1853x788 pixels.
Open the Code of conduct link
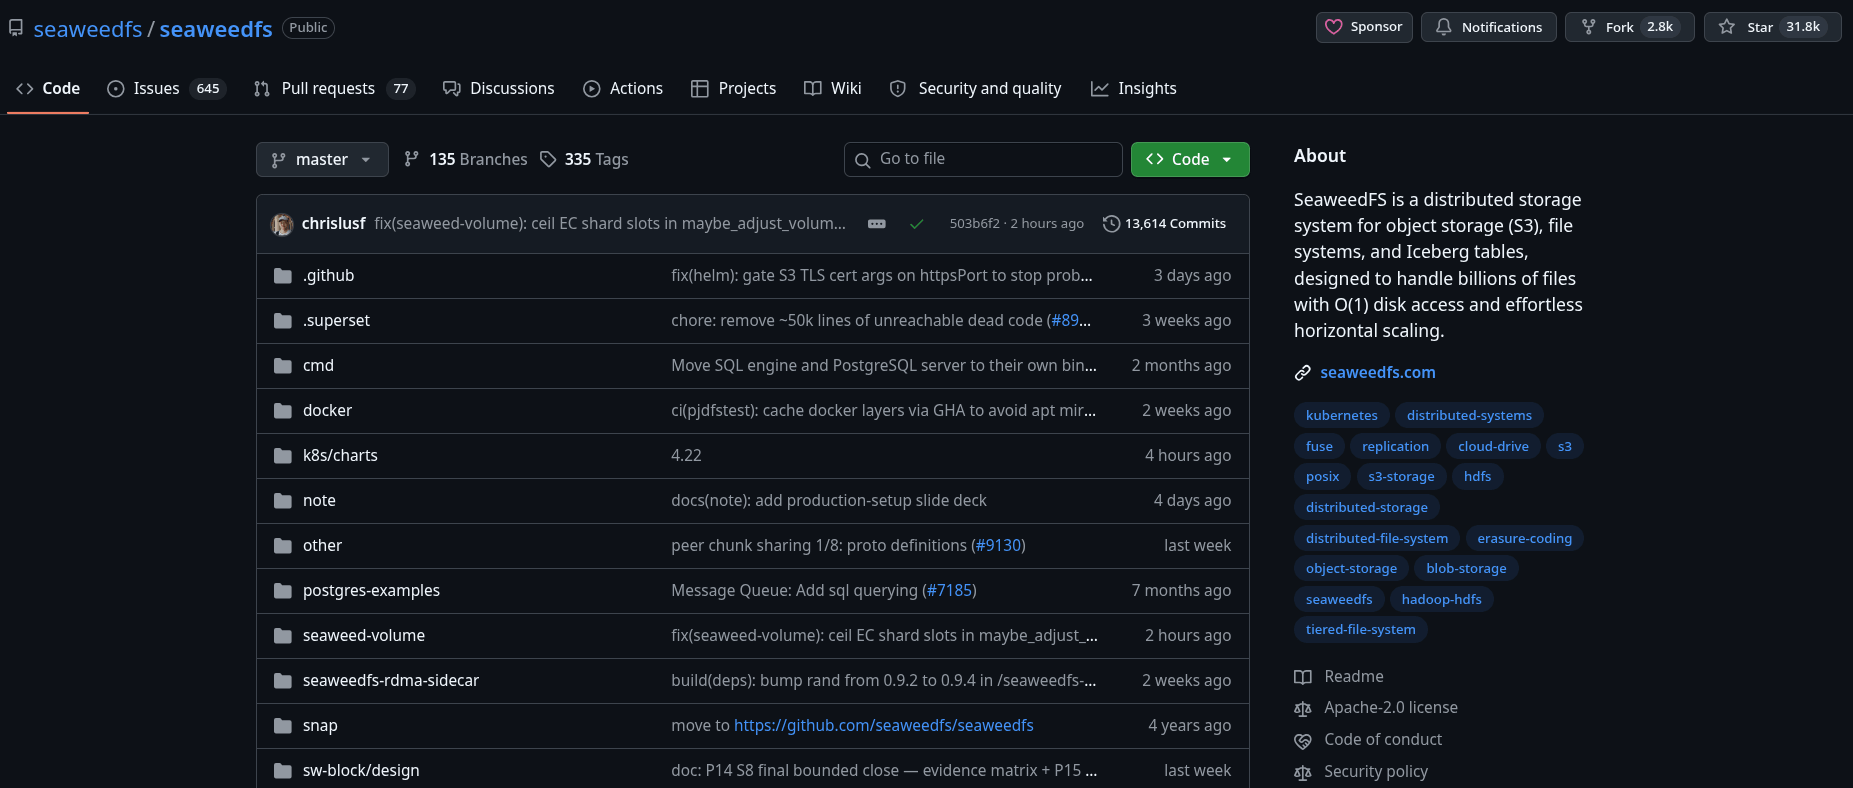1368,740
